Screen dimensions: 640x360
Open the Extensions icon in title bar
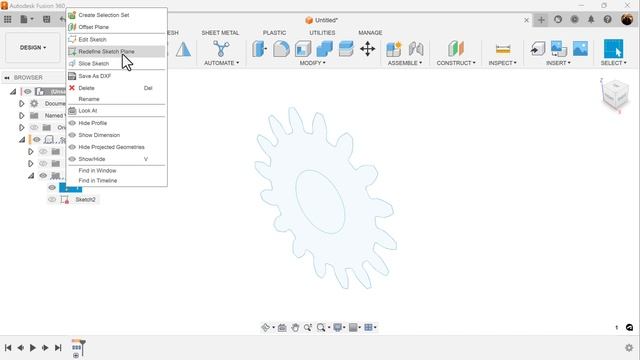(558, 20)
